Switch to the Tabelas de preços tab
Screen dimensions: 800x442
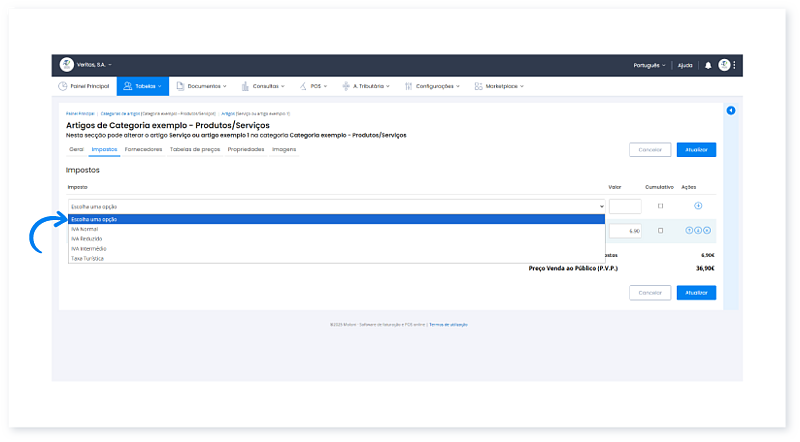(x=194, y=149)
